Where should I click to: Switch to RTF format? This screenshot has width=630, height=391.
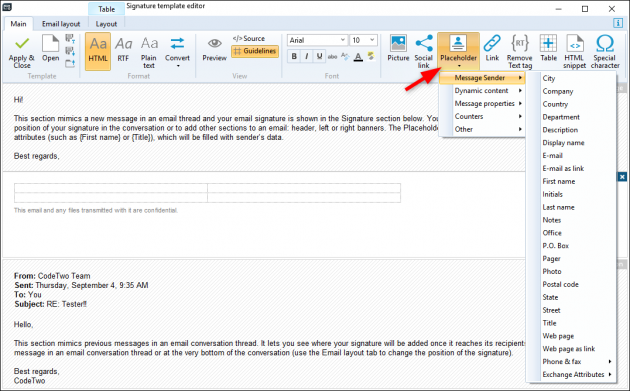pos(123,50)
